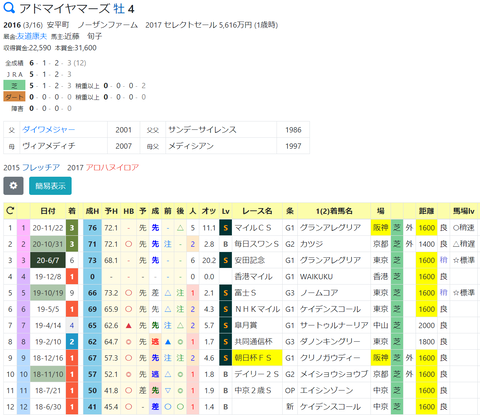The width and height of the screenshot is (480, 417).
Task: Click the 馬場lv column header
Action: pos(464,211)
